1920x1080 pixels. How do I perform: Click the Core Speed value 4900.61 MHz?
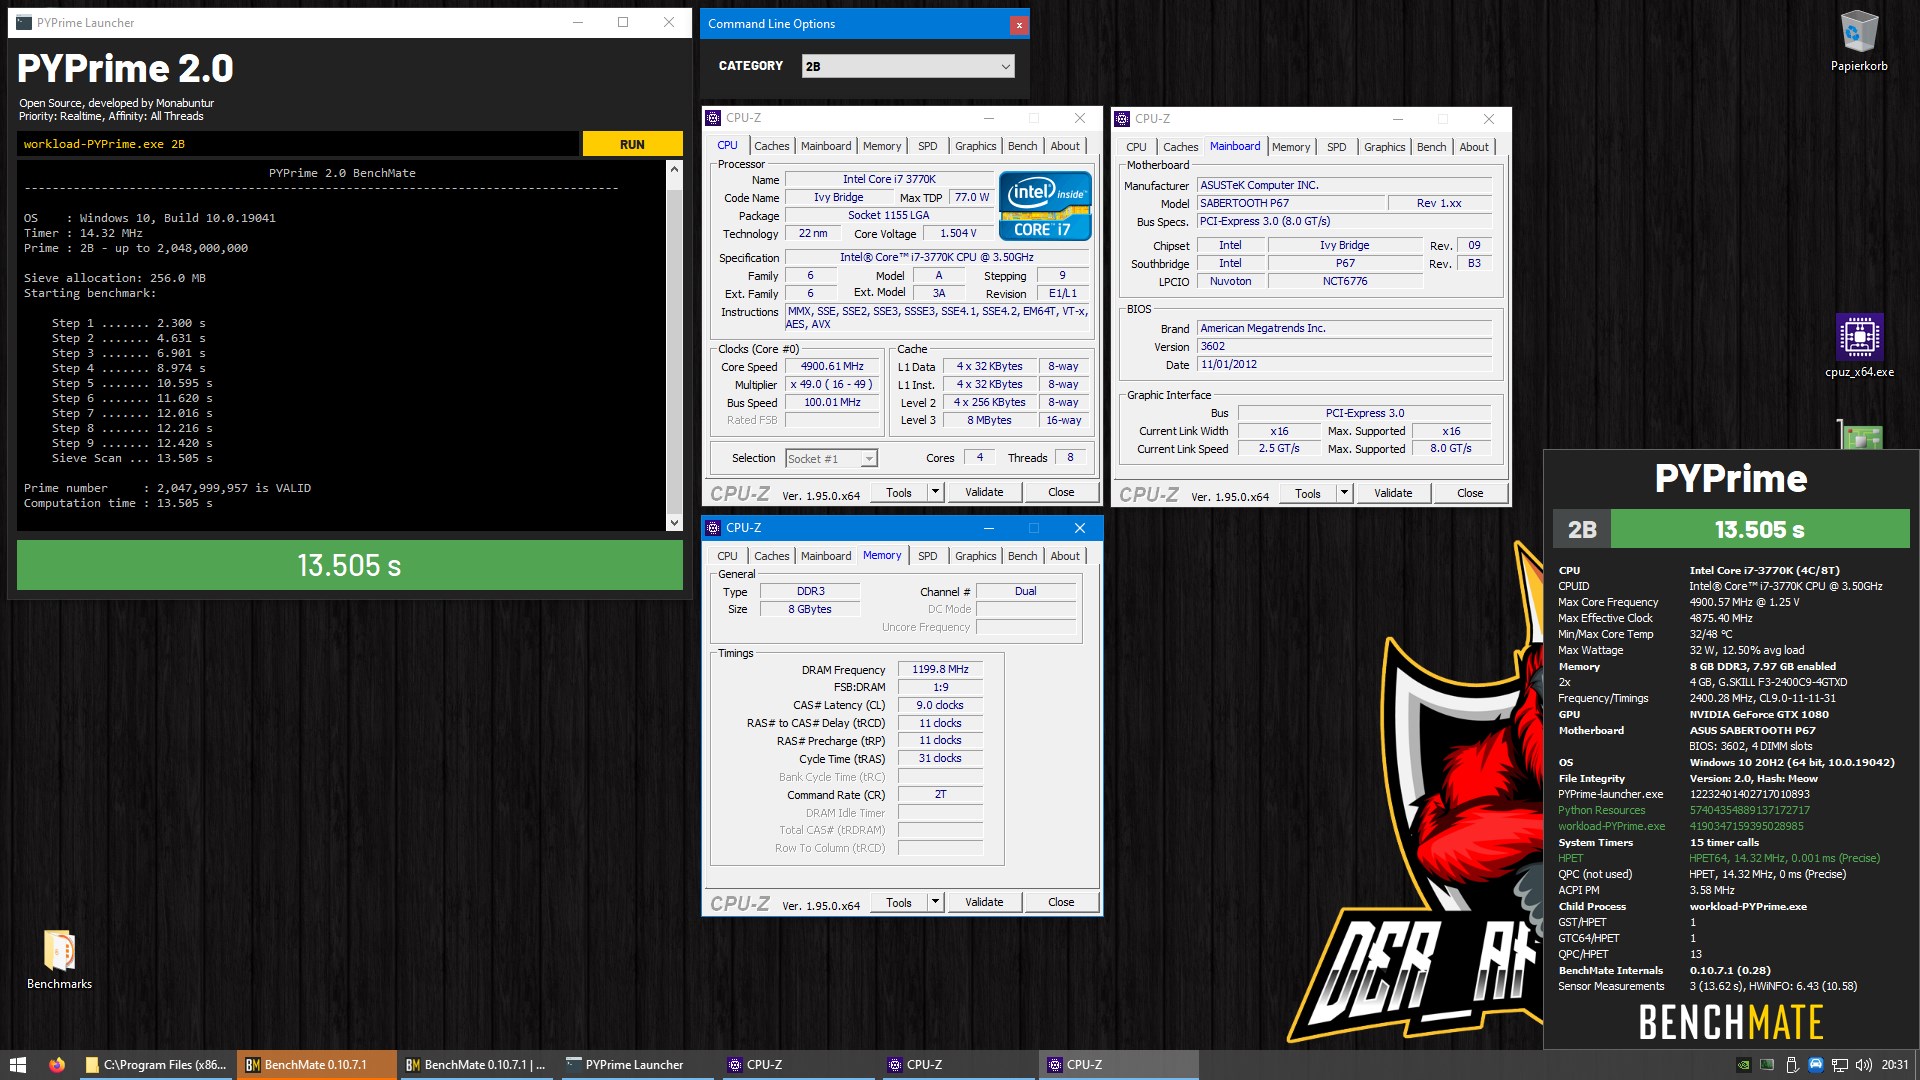pyautogui.click(x=832, y=367)
